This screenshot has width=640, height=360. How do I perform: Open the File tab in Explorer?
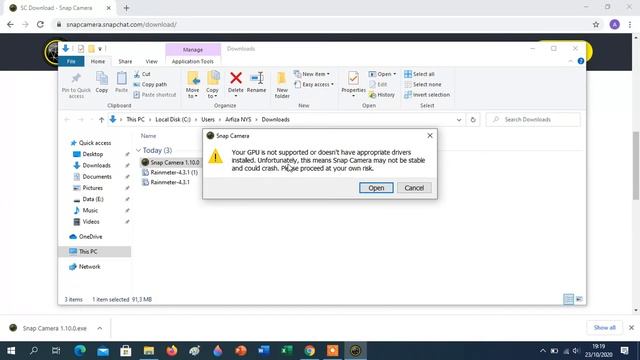pyautogui.click(x=71, y=61)
